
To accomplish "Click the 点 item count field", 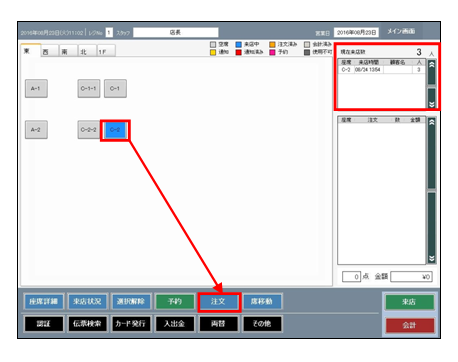I will 351,277.
